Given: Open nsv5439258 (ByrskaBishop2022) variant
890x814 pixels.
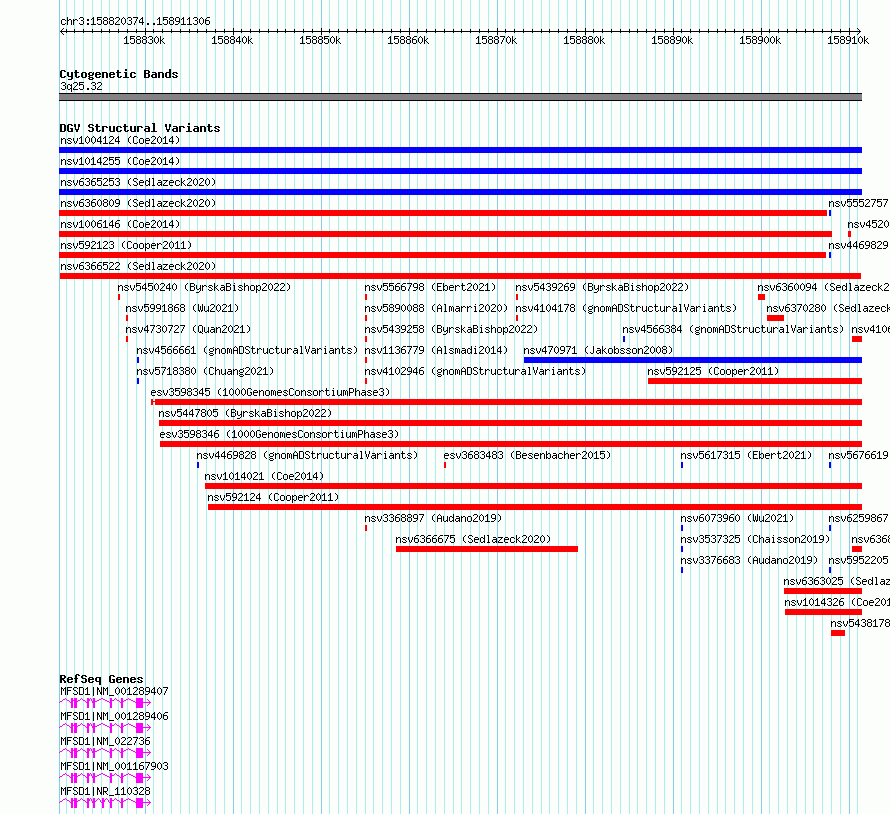Looking at the screenshot, I should (451, 329).
